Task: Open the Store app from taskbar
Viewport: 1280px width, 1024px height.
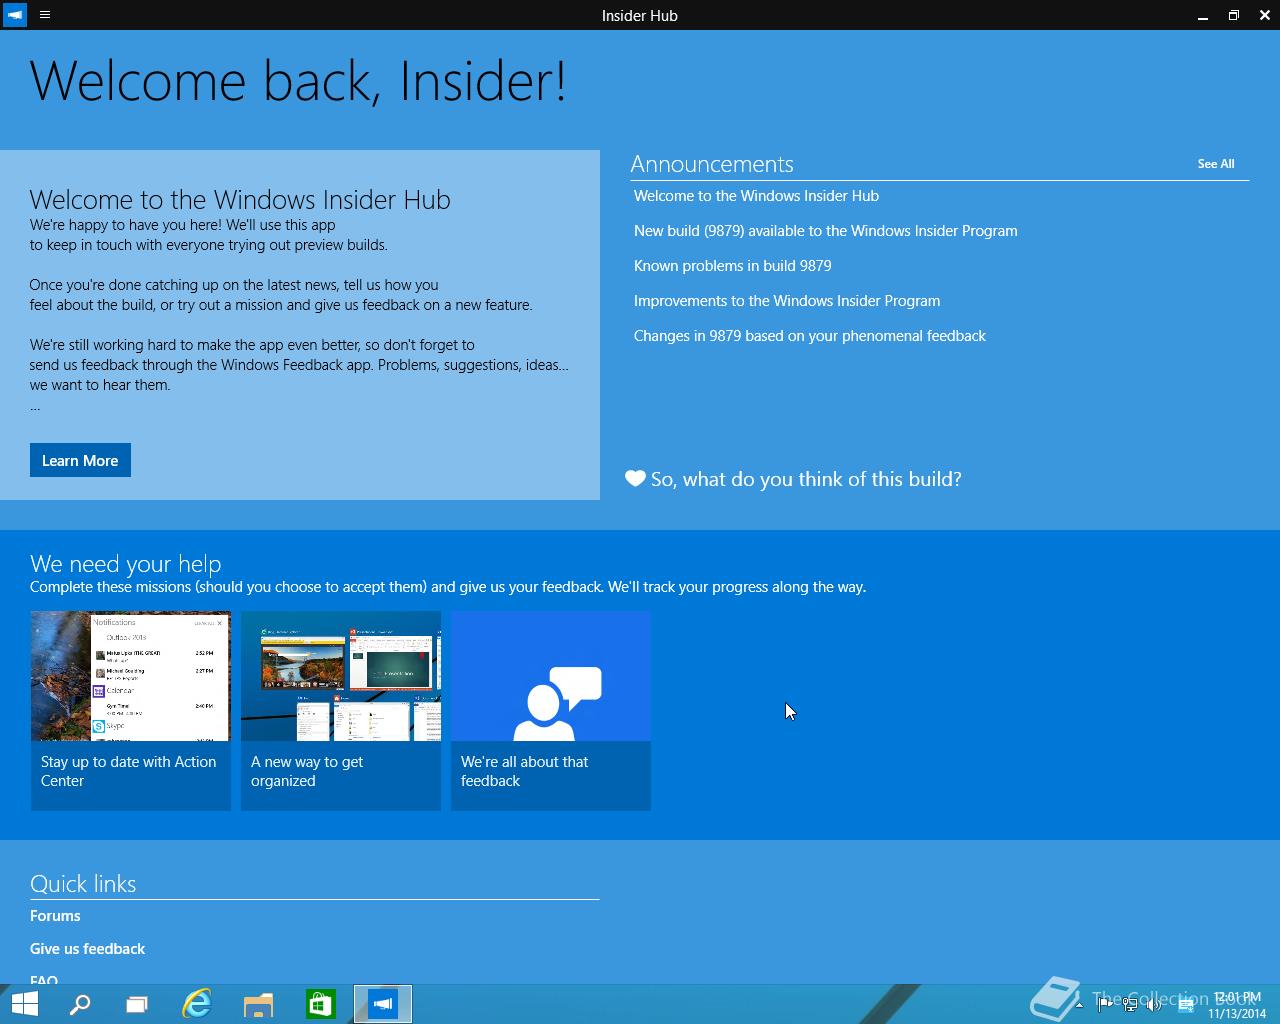Action: coord(321,1004)
